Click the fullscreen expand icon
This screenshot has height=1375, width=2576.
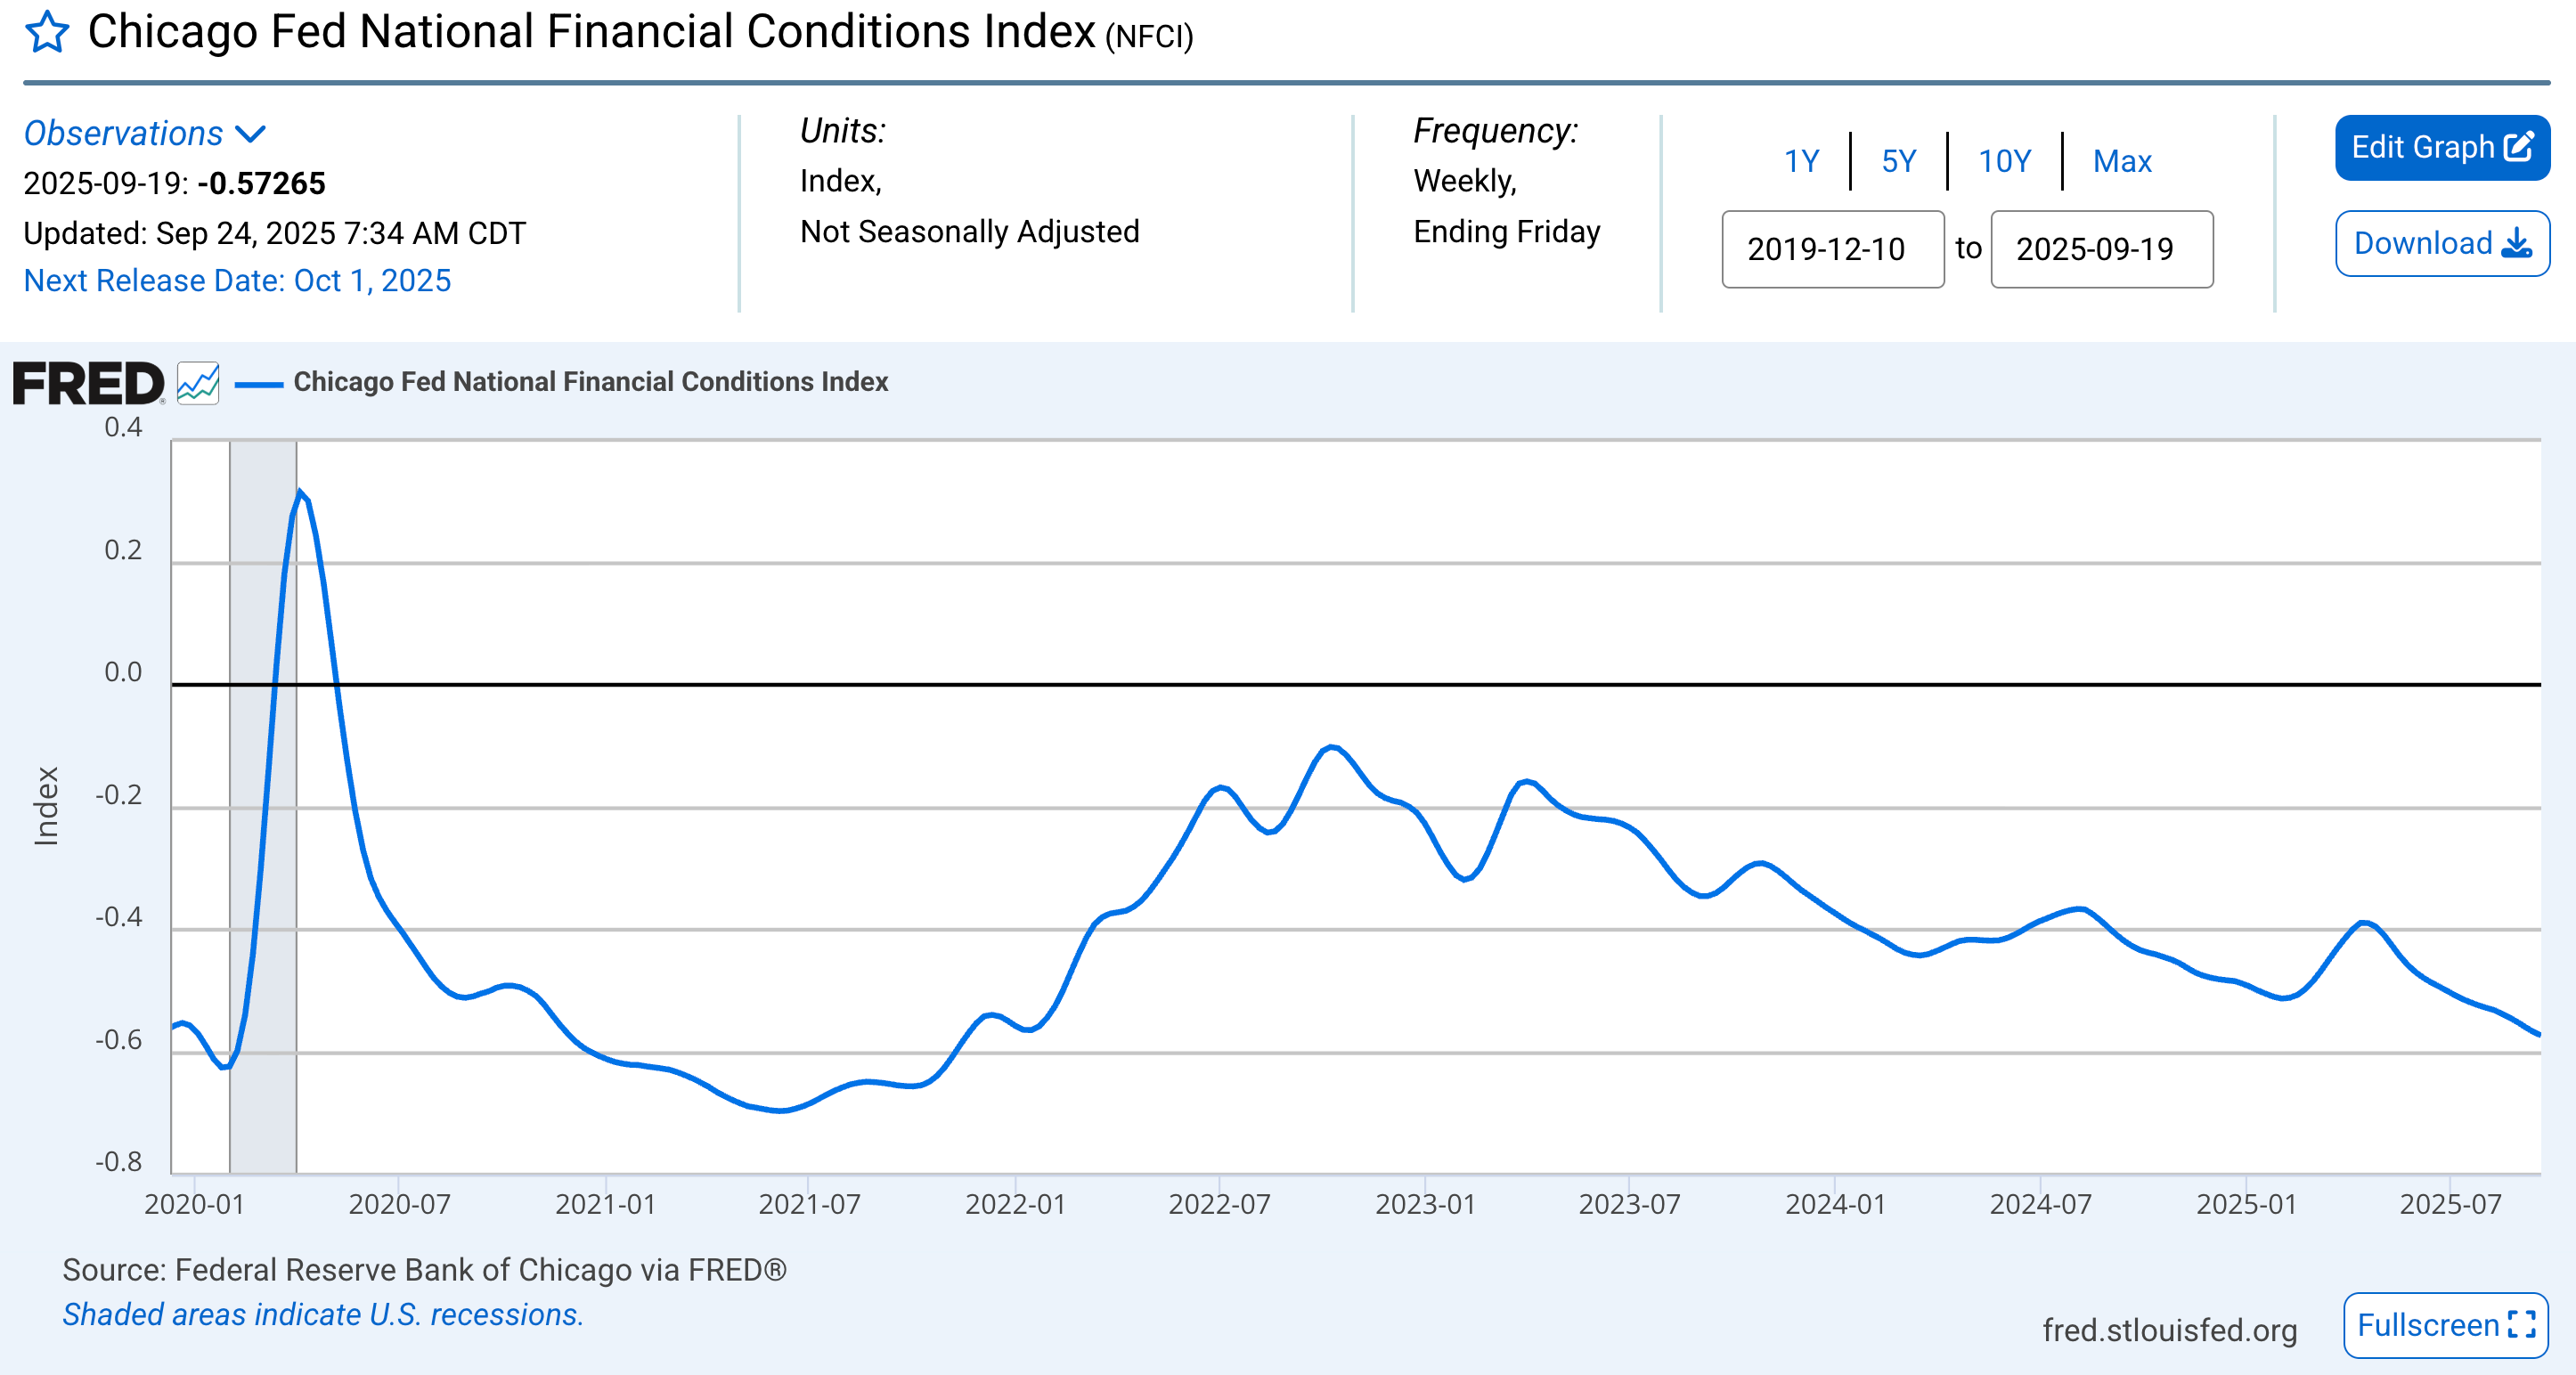(2522, 1325)
